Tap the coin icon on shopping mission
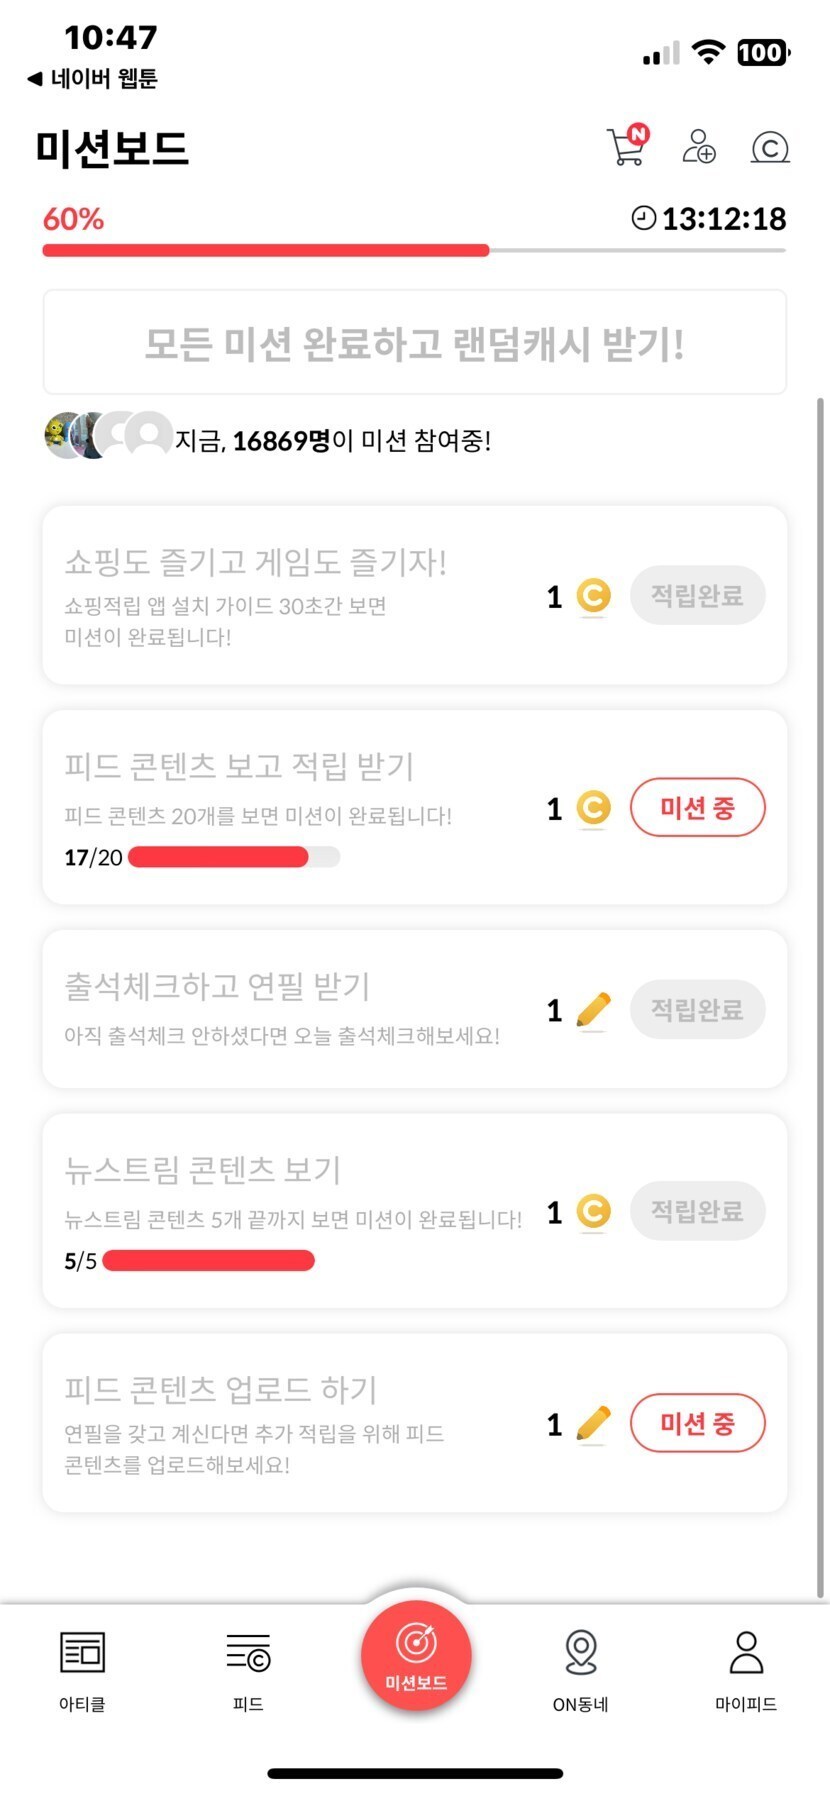This screenshot has height=1796, width=830. click(593, 596)
